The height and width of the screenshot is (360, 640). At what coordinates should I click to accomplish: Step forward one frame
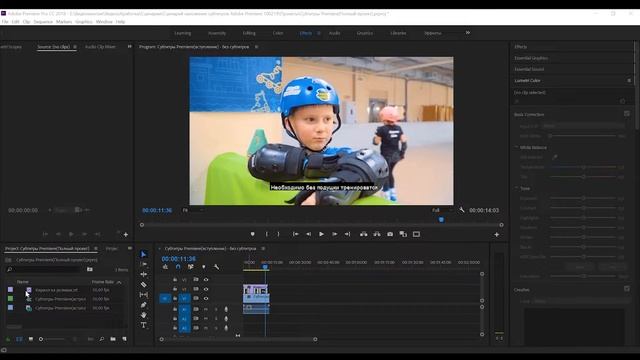(335, 234)
